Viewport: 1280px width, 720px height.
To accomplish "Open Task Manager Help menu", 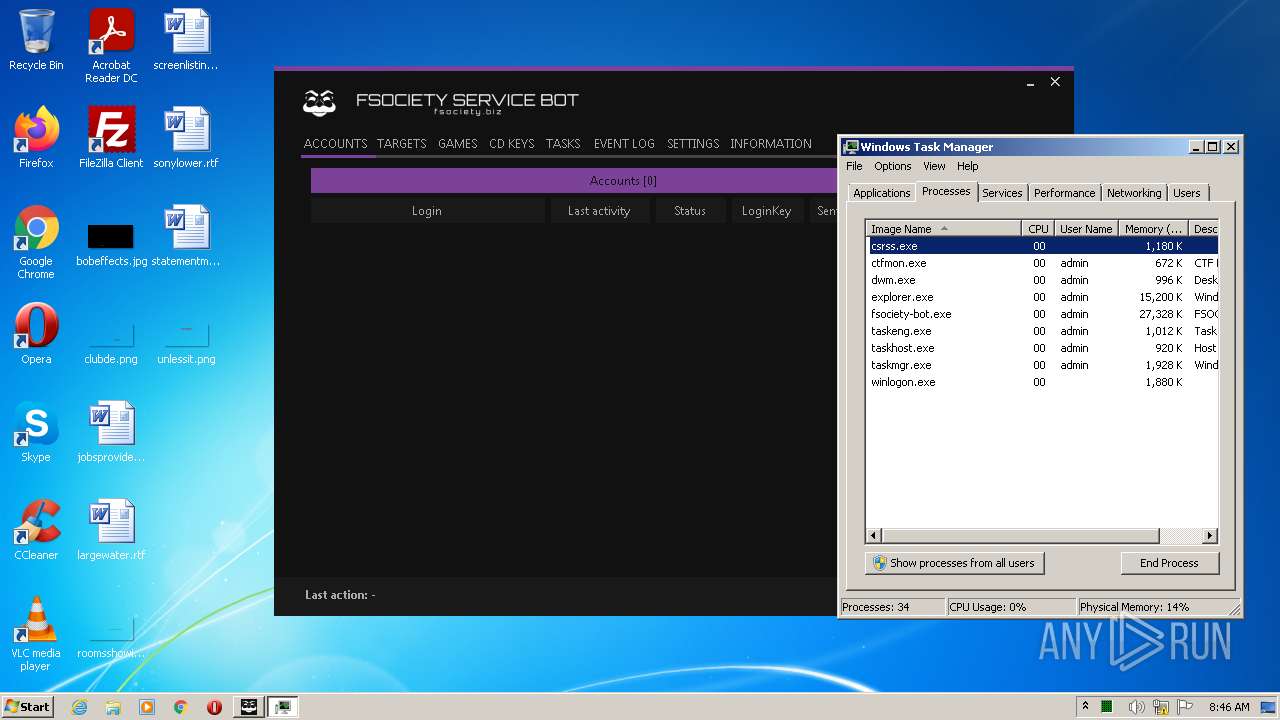I will pyautogui.click(x=967, y=166).
